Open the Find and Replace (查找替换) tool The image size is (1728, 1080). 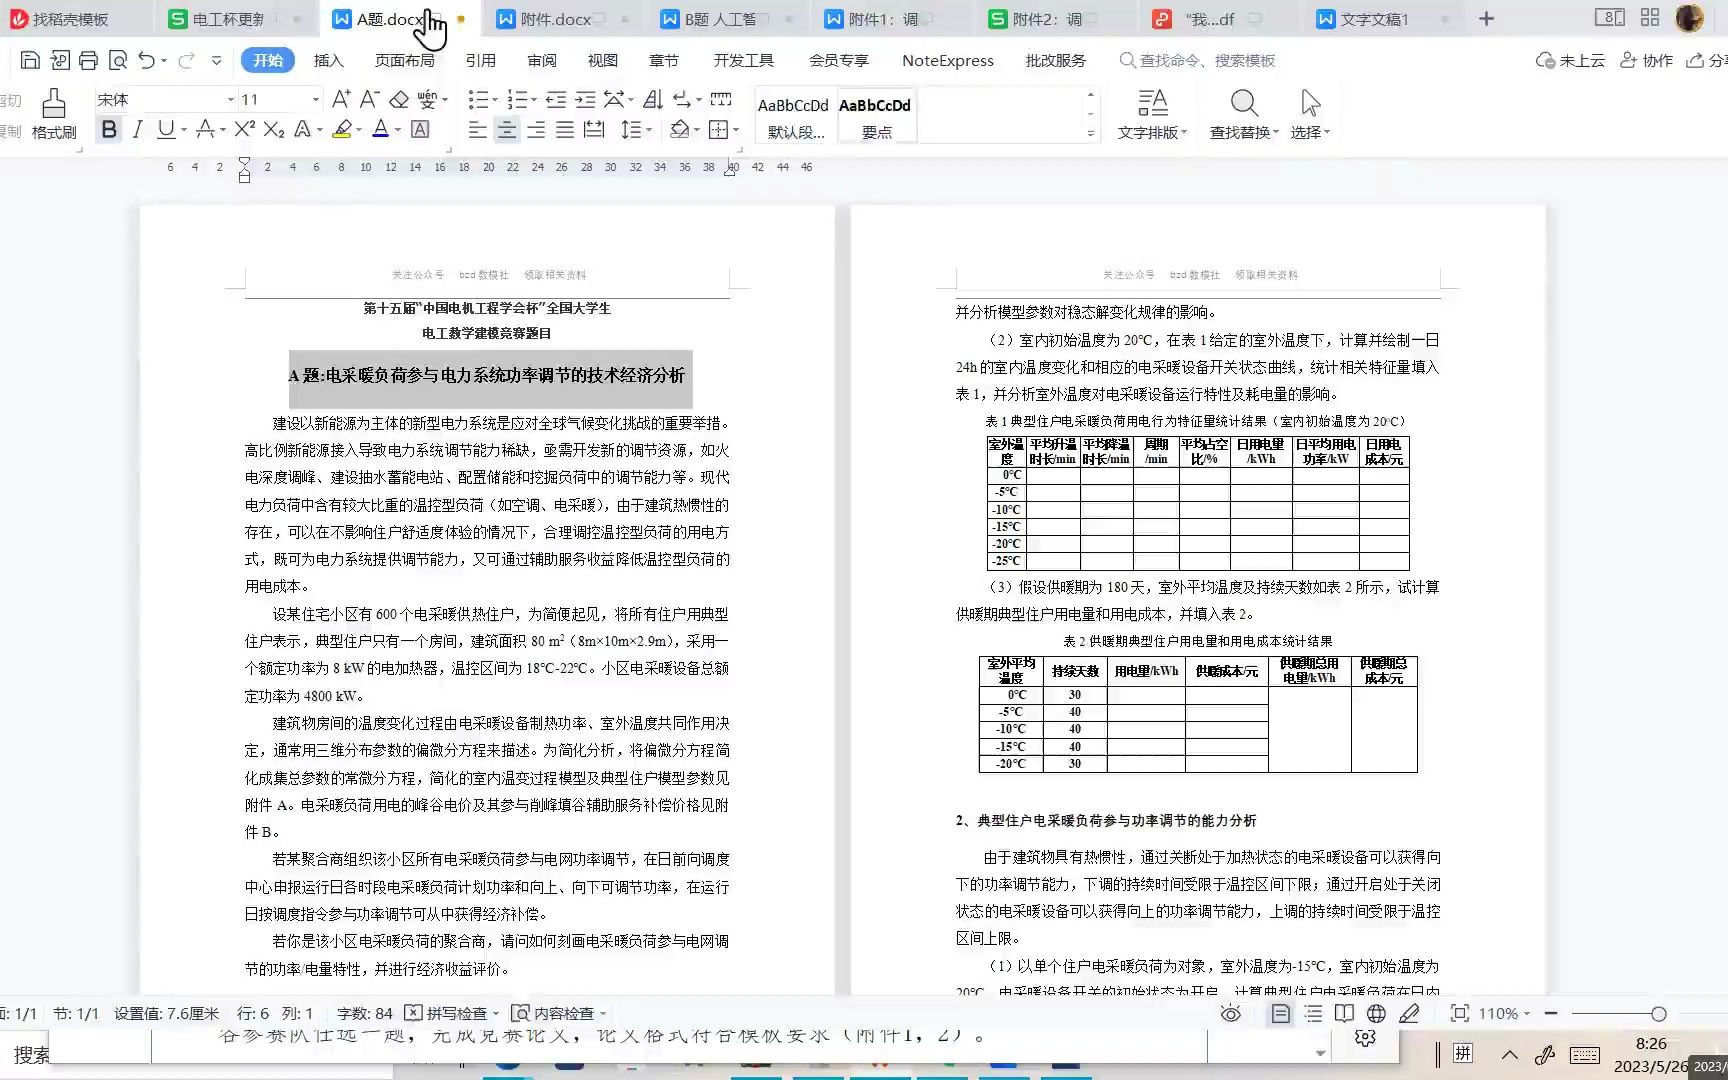click(x=1243, y=113)
